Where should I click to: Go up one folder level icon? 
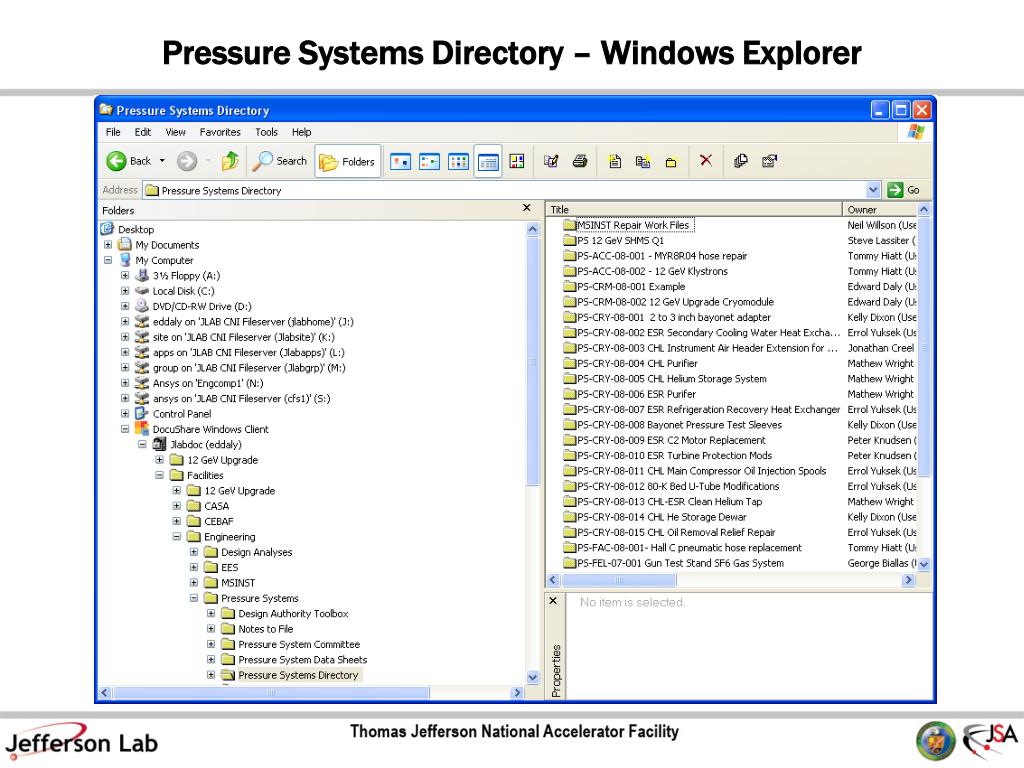tap(230, 161)
